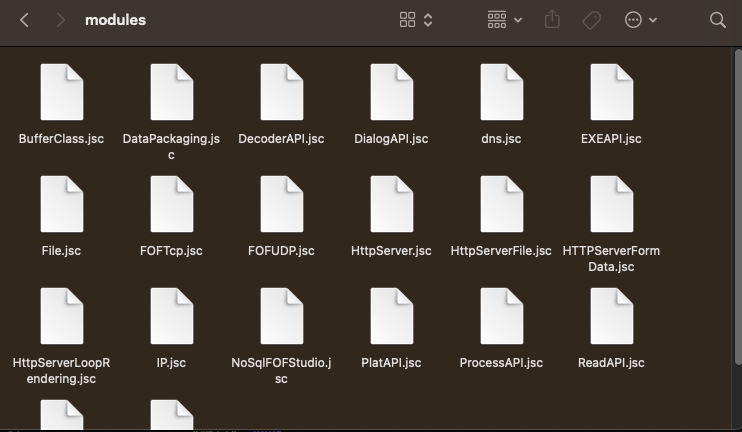
Task: Click the FOFUDP.jsc file name
Action: coord(282,251)
